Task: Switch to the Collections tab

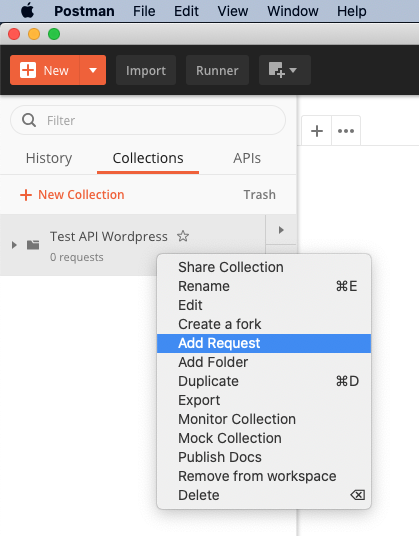Action: pyautogui.click(x=148, y=158)
